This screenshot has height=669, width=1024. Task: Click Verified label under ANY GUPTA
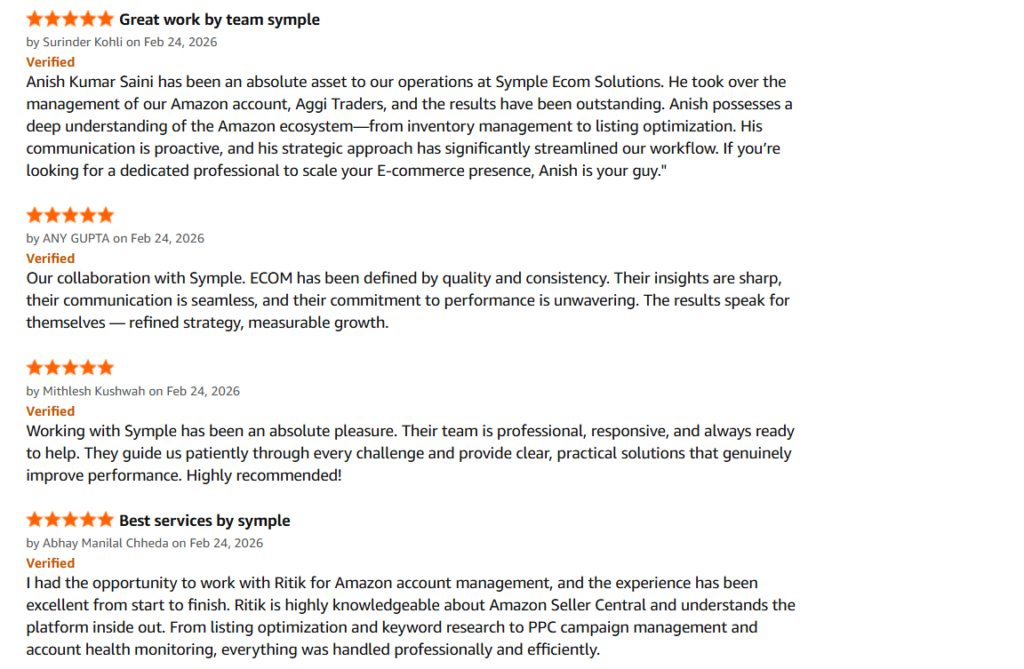(x=50, y=258)
